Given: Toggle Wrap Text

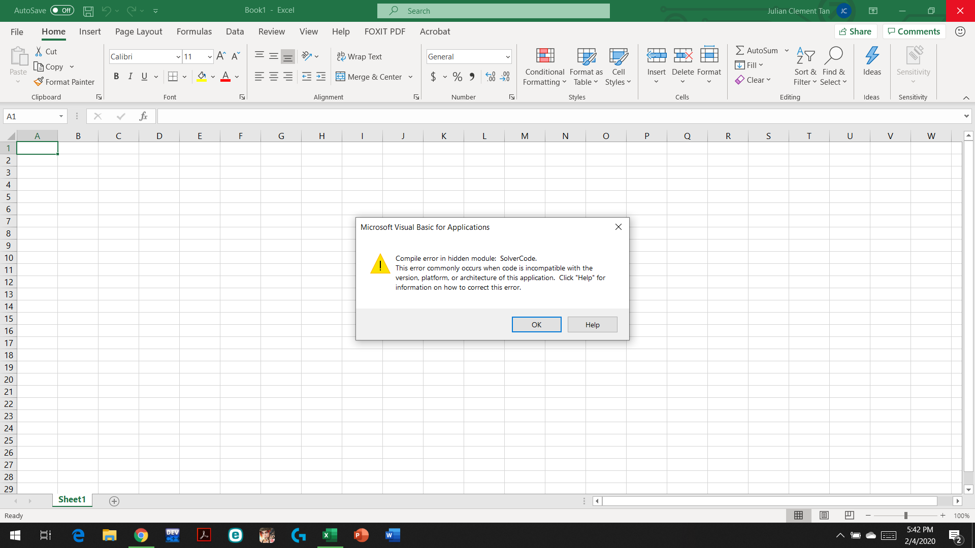Looking at the screenshot, I should pos(359,57).
